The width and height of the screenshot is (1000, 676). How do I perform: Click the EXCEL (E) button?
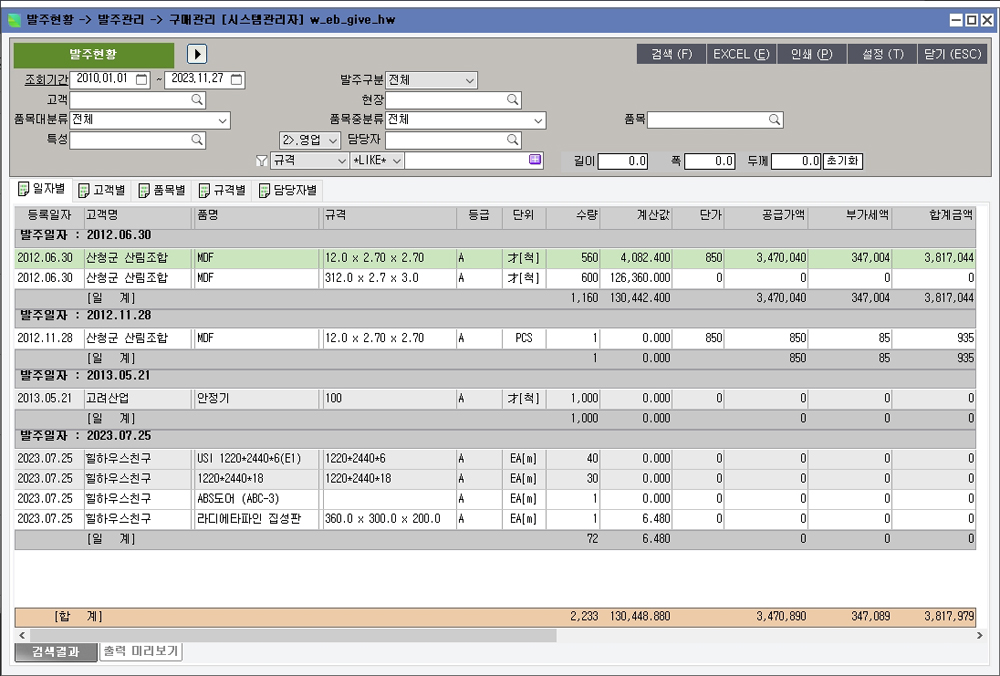click(x=742, y=54)
